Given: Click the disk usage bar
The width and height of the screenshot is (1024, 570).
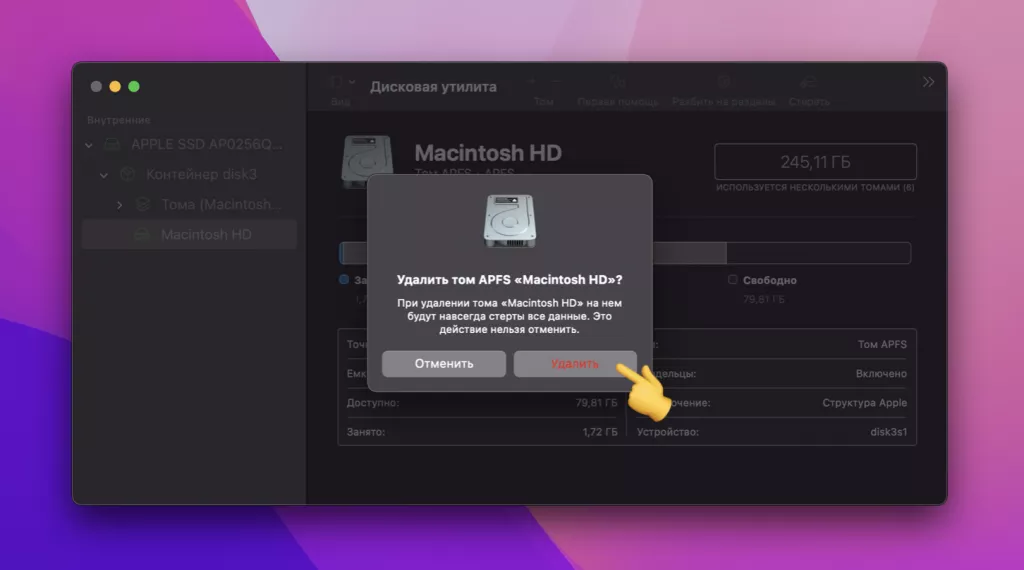Looking at the screenshot, I should tap(625, 253).
